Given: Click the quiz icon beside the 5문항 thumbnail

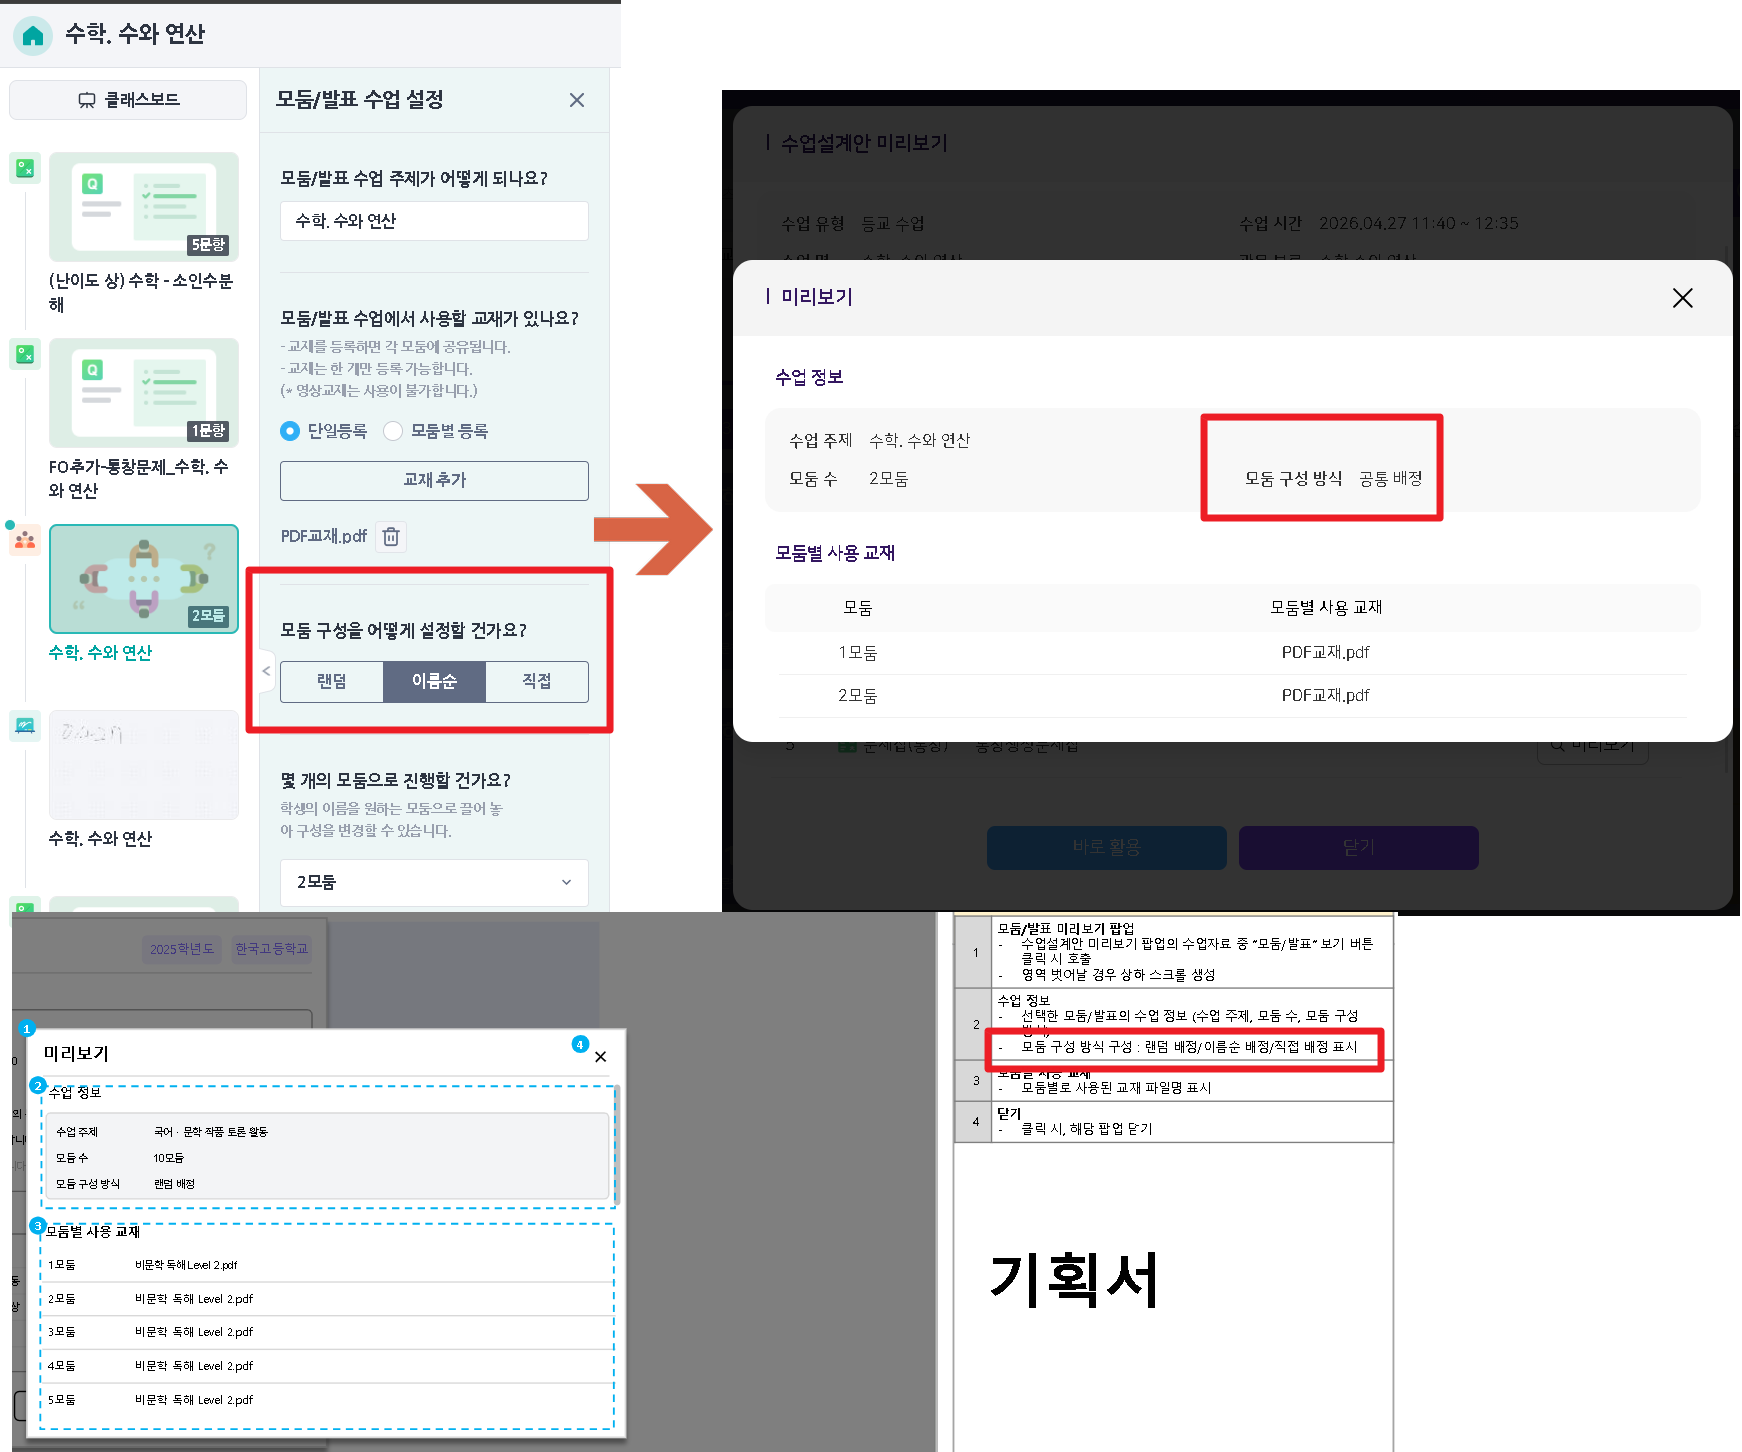Looking at the screenshot, I should point(25,168).
